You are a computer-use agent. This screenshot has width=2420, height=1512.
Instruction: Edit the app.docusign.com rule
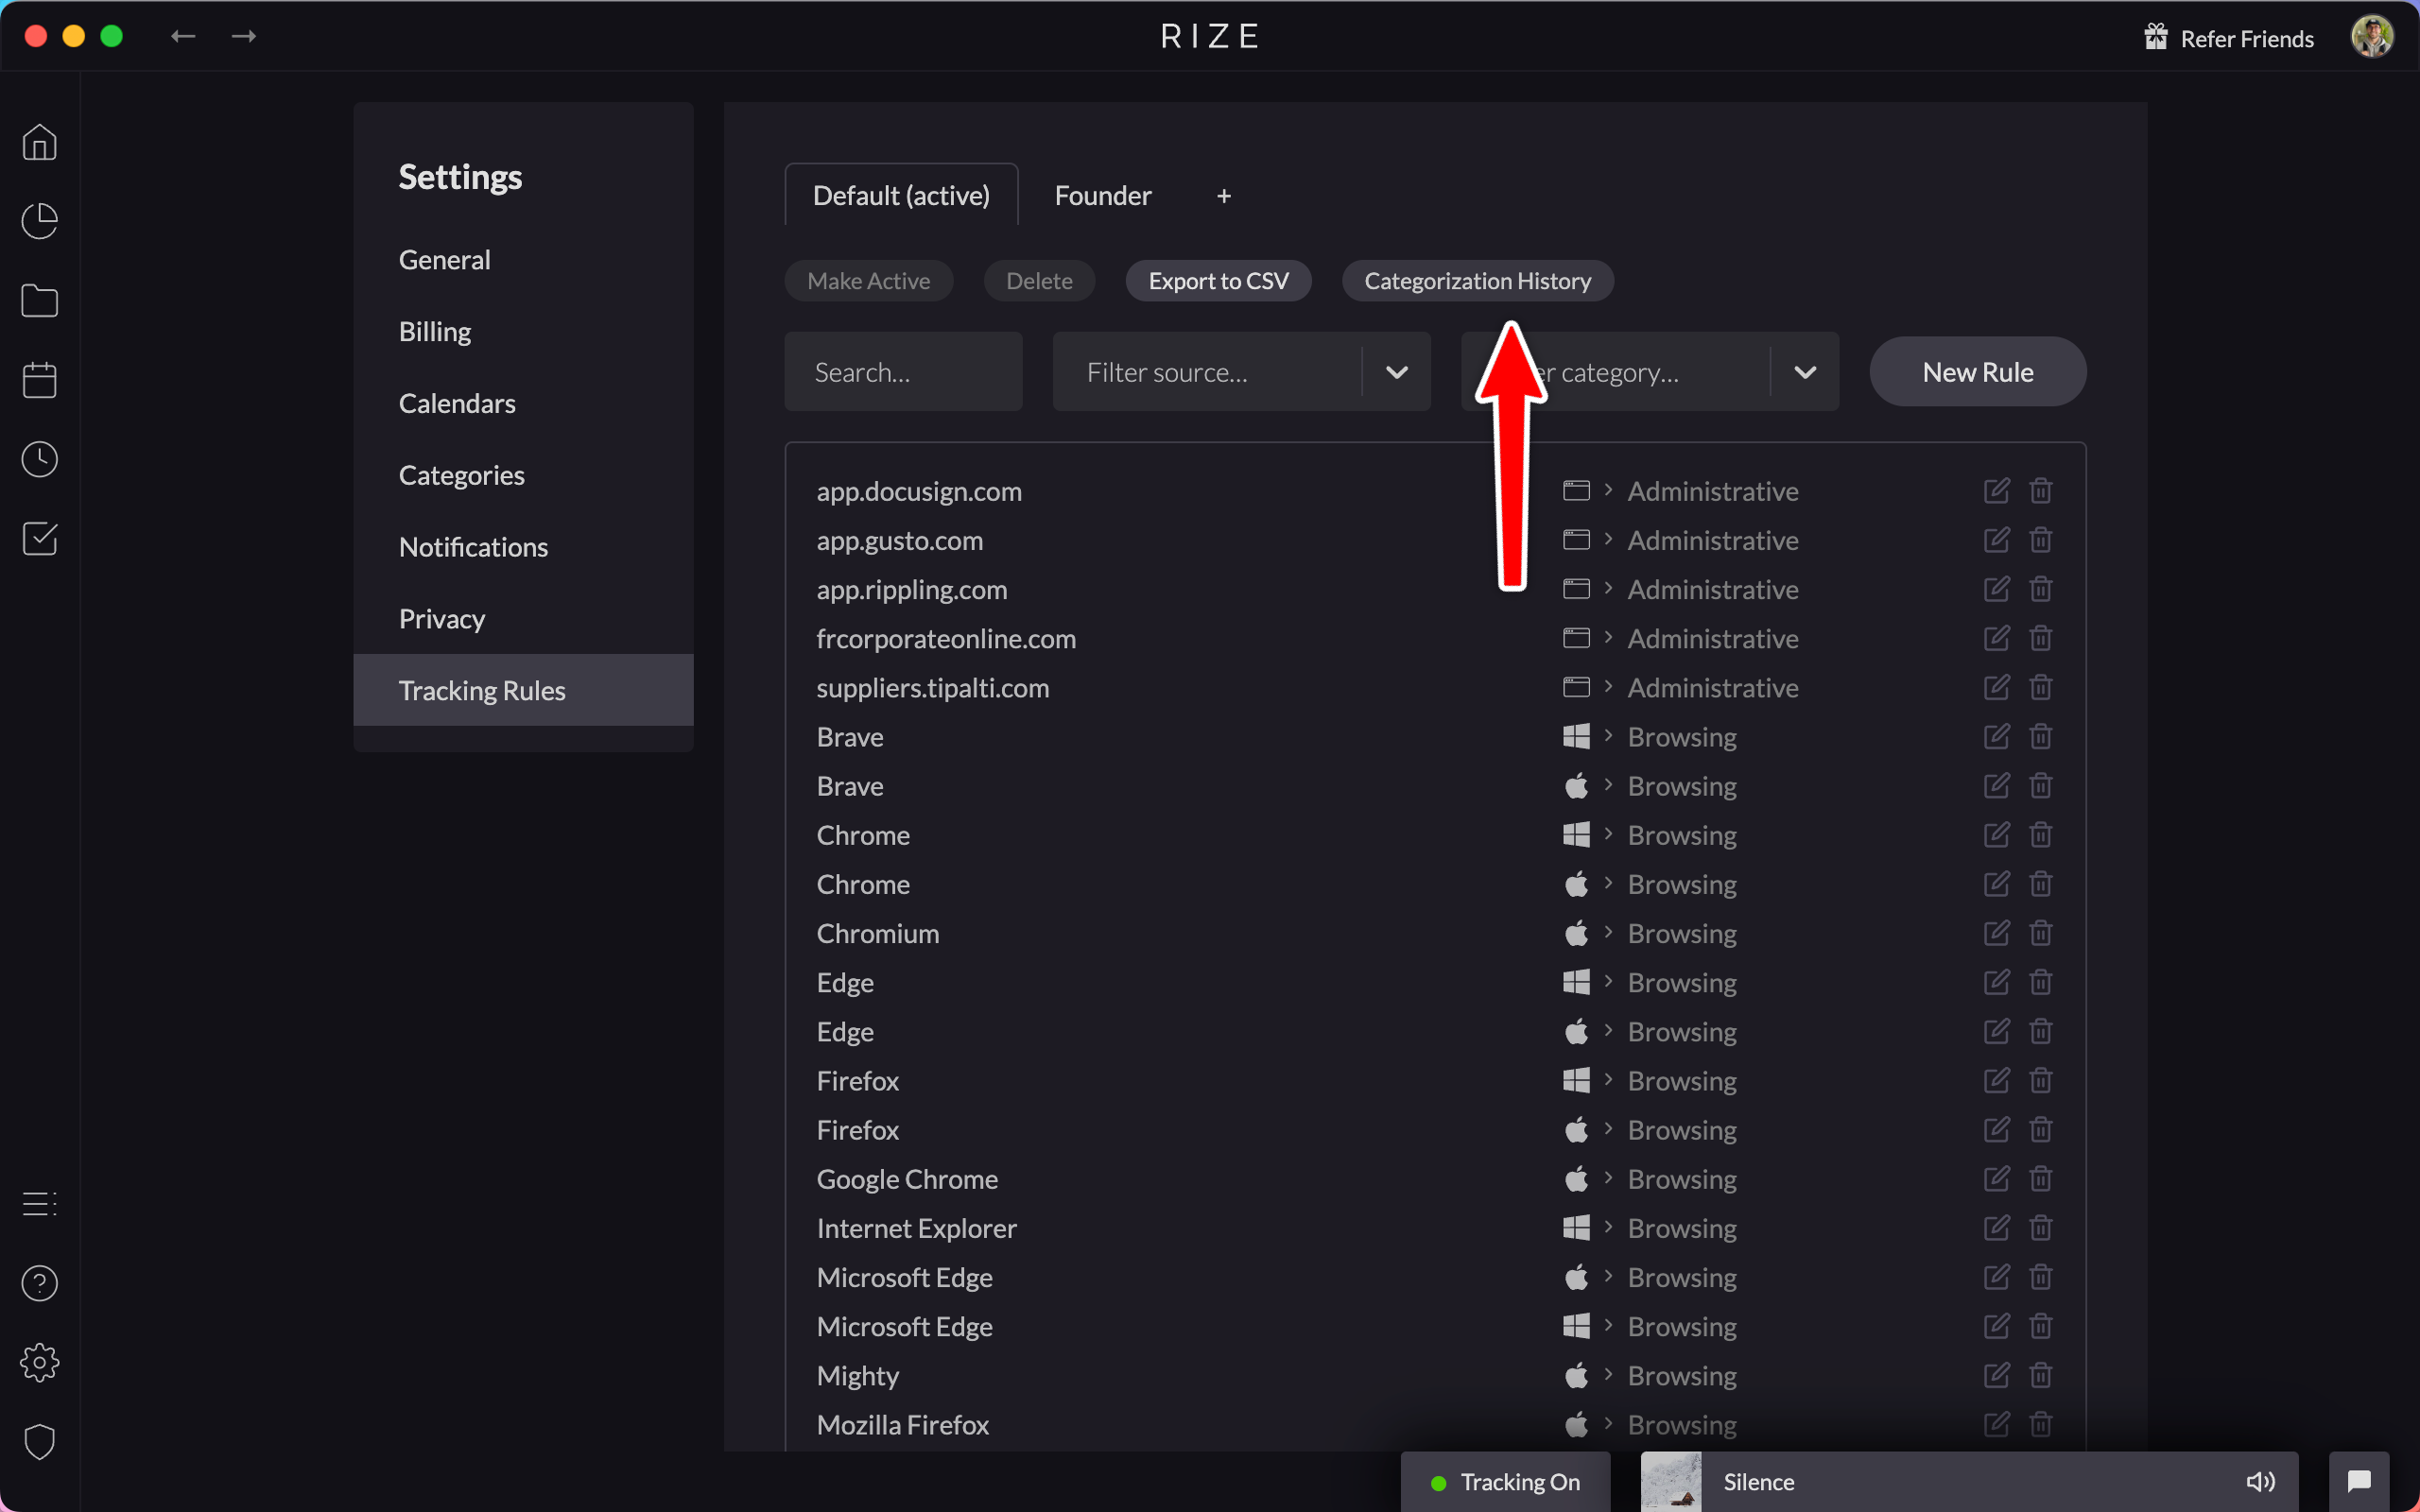[x=1996, y=491]
